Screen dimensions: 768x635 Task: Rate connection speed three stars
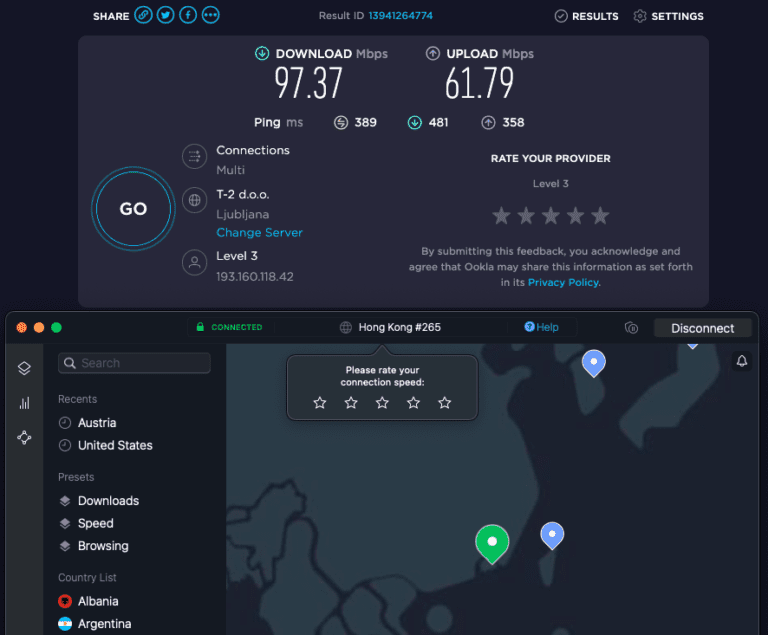(382, 403)
